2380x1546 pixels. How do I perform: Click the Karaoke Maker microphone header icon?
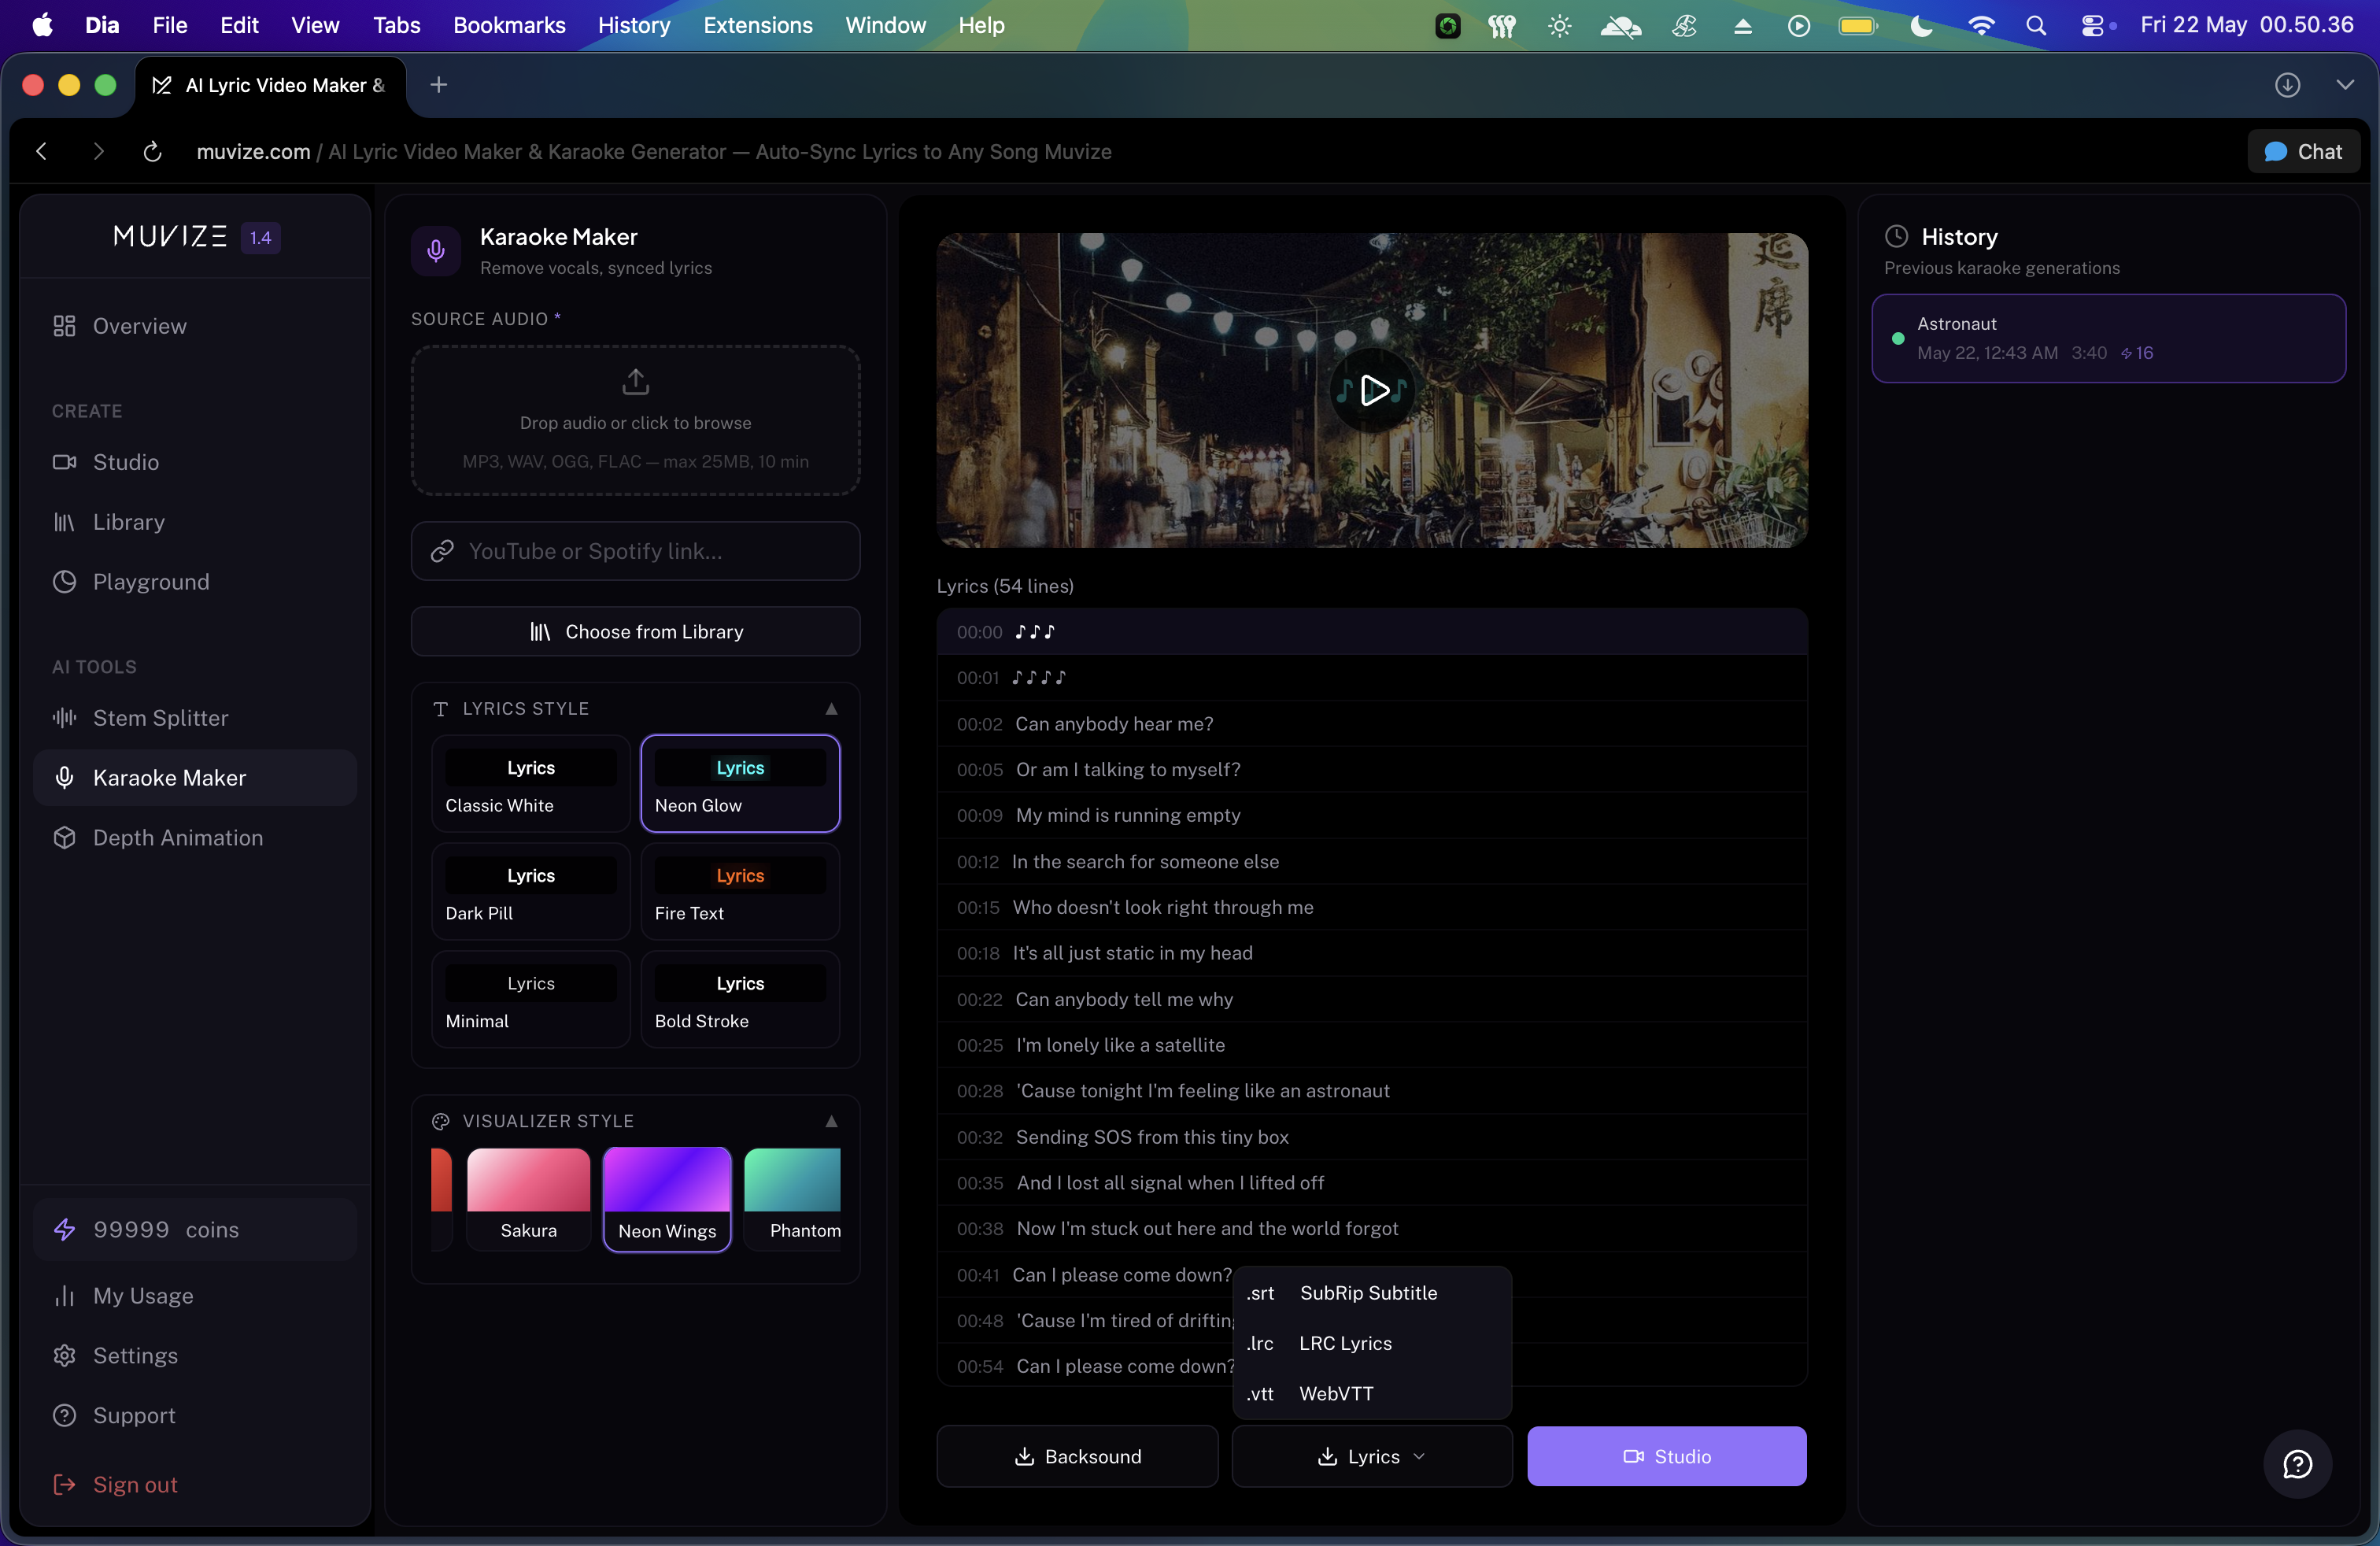[436, 251]
